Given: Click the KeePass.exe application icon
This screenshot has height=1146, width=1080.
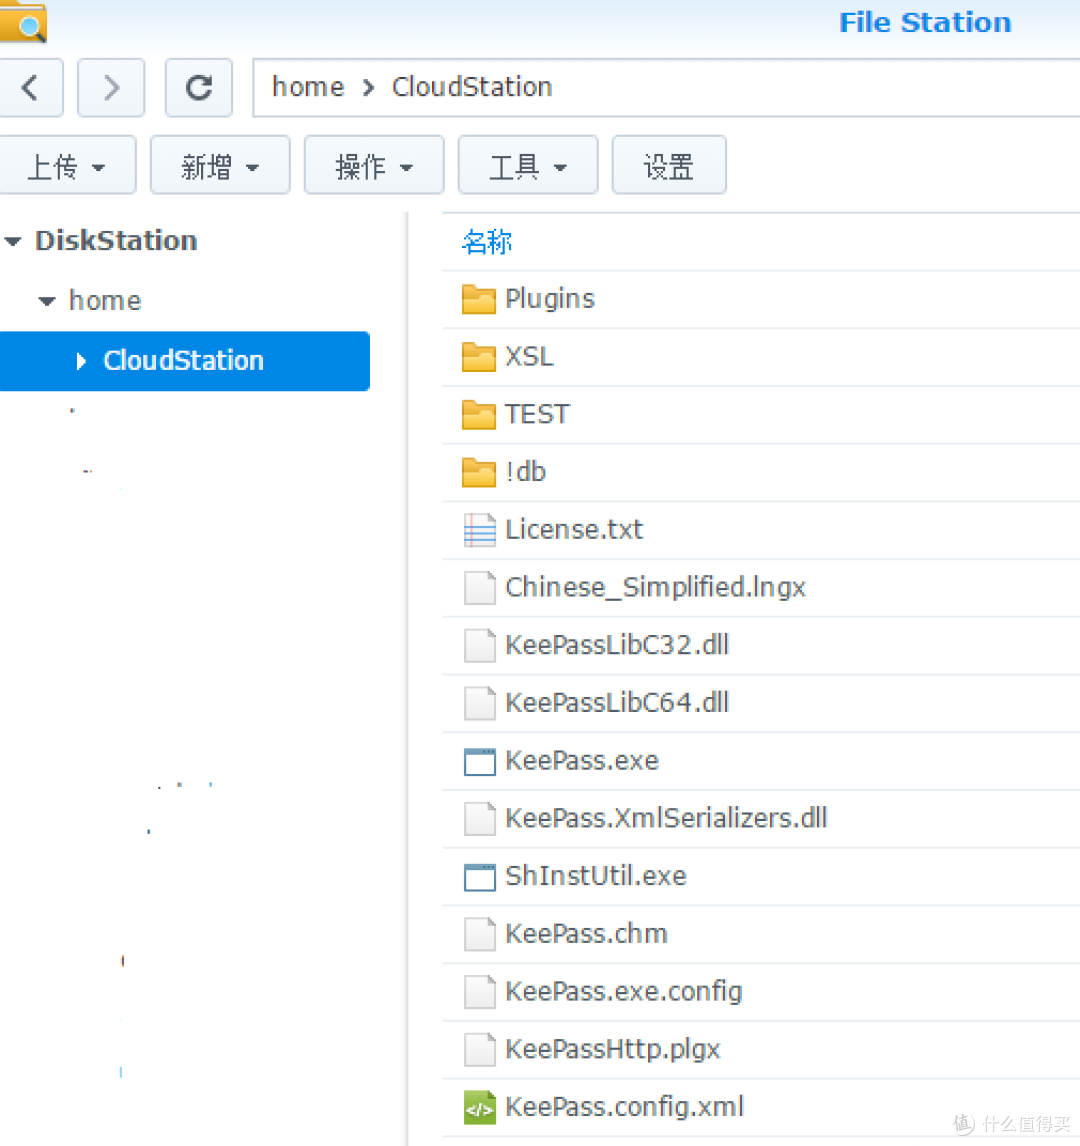Looking at the screenshot, I should (x=480, y=762).
